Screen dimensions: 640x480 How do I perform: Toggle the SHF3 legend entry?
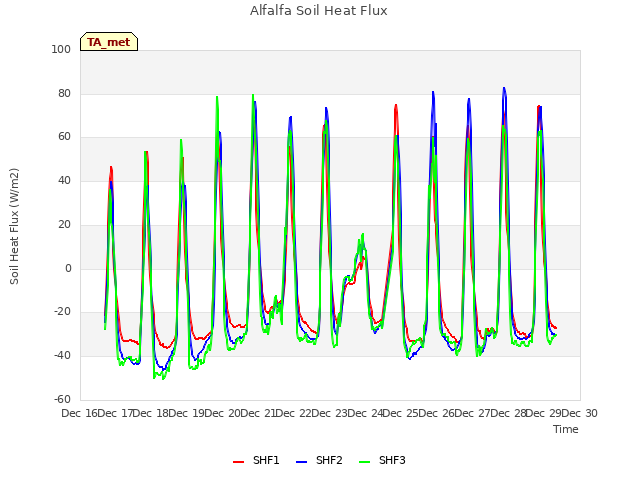click(382, 461)
